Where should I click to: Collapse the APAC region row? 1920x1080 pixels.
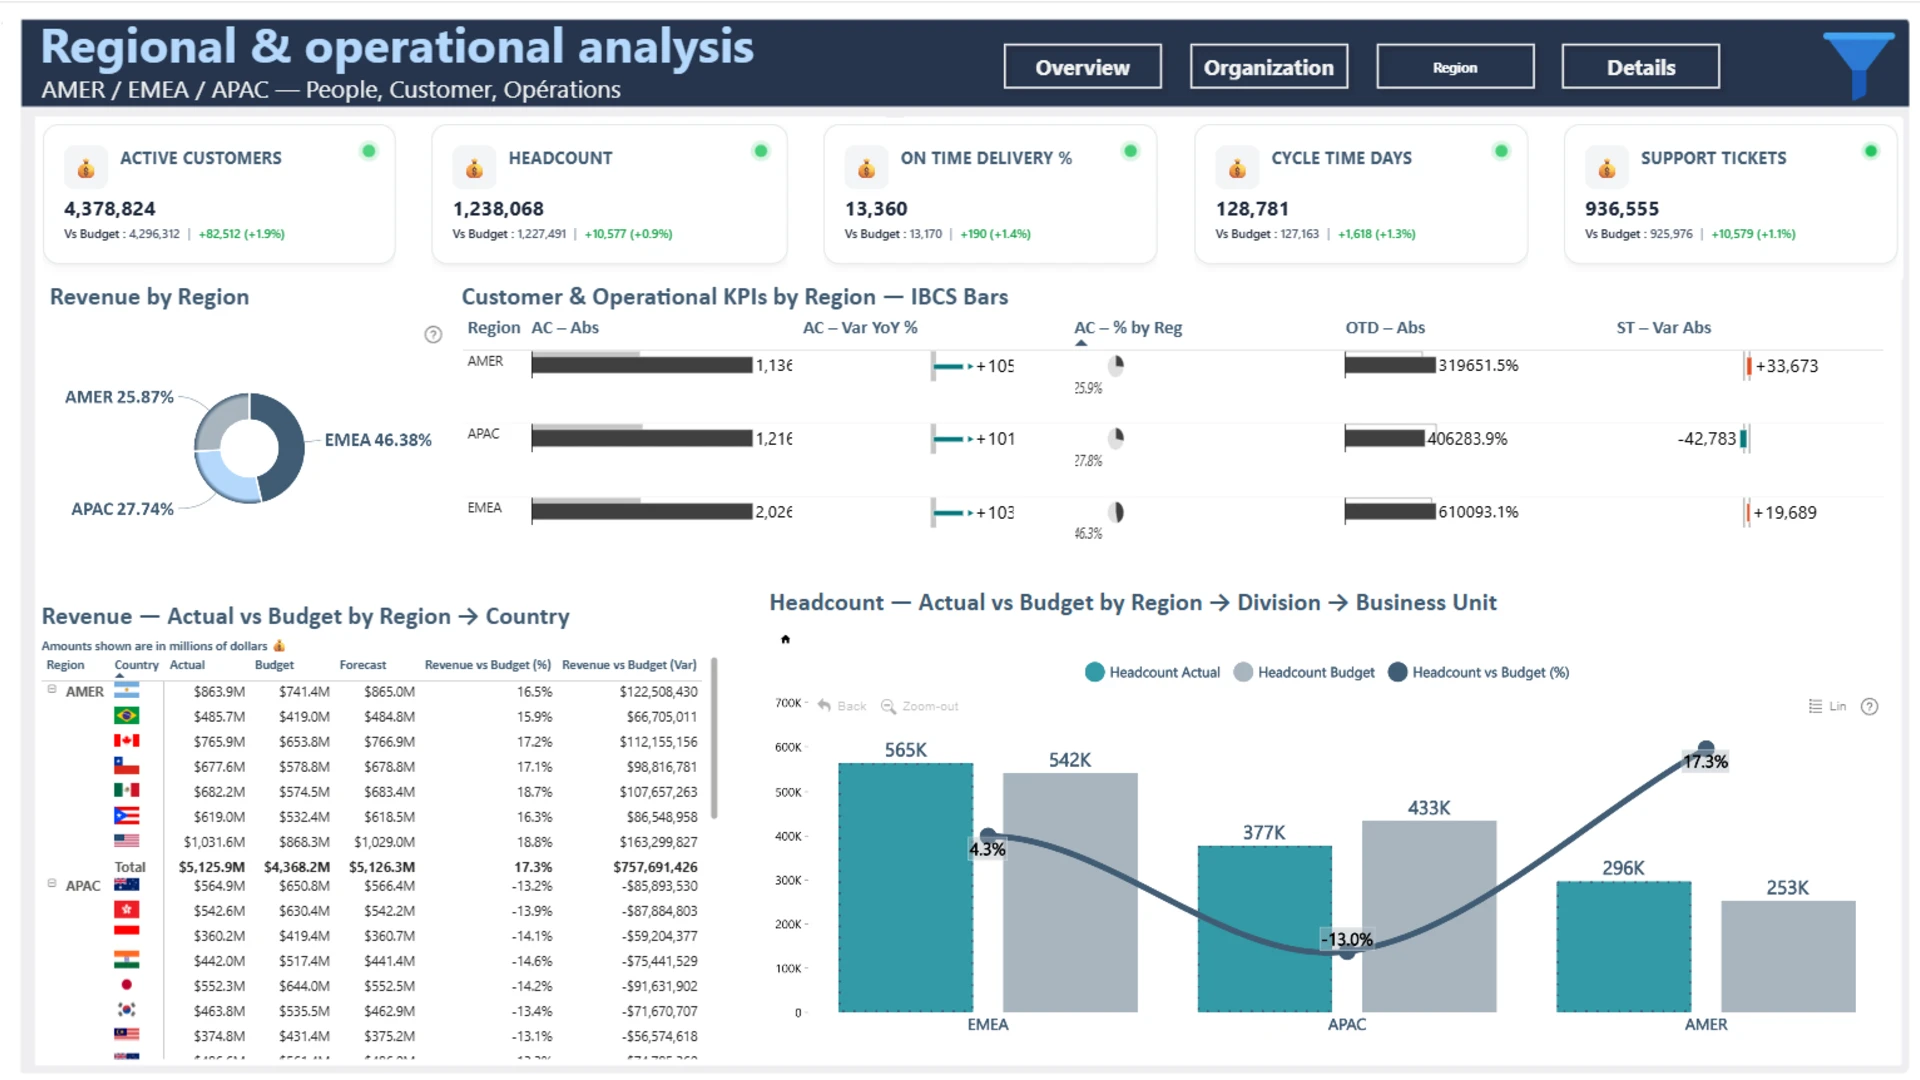[52, 884]
